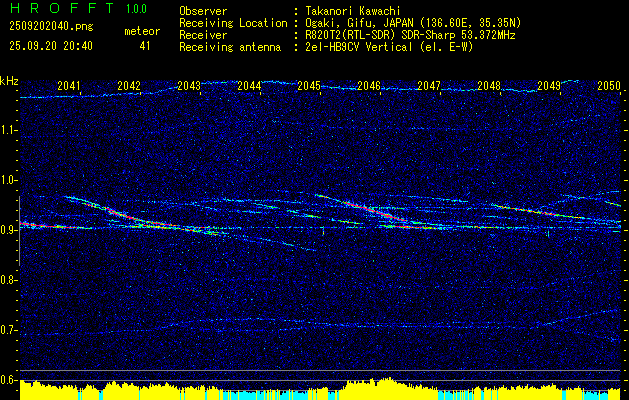The width and height of the screenshot is (629, 400).
Task: Click the 2047 time axis label
Action: 429,86
